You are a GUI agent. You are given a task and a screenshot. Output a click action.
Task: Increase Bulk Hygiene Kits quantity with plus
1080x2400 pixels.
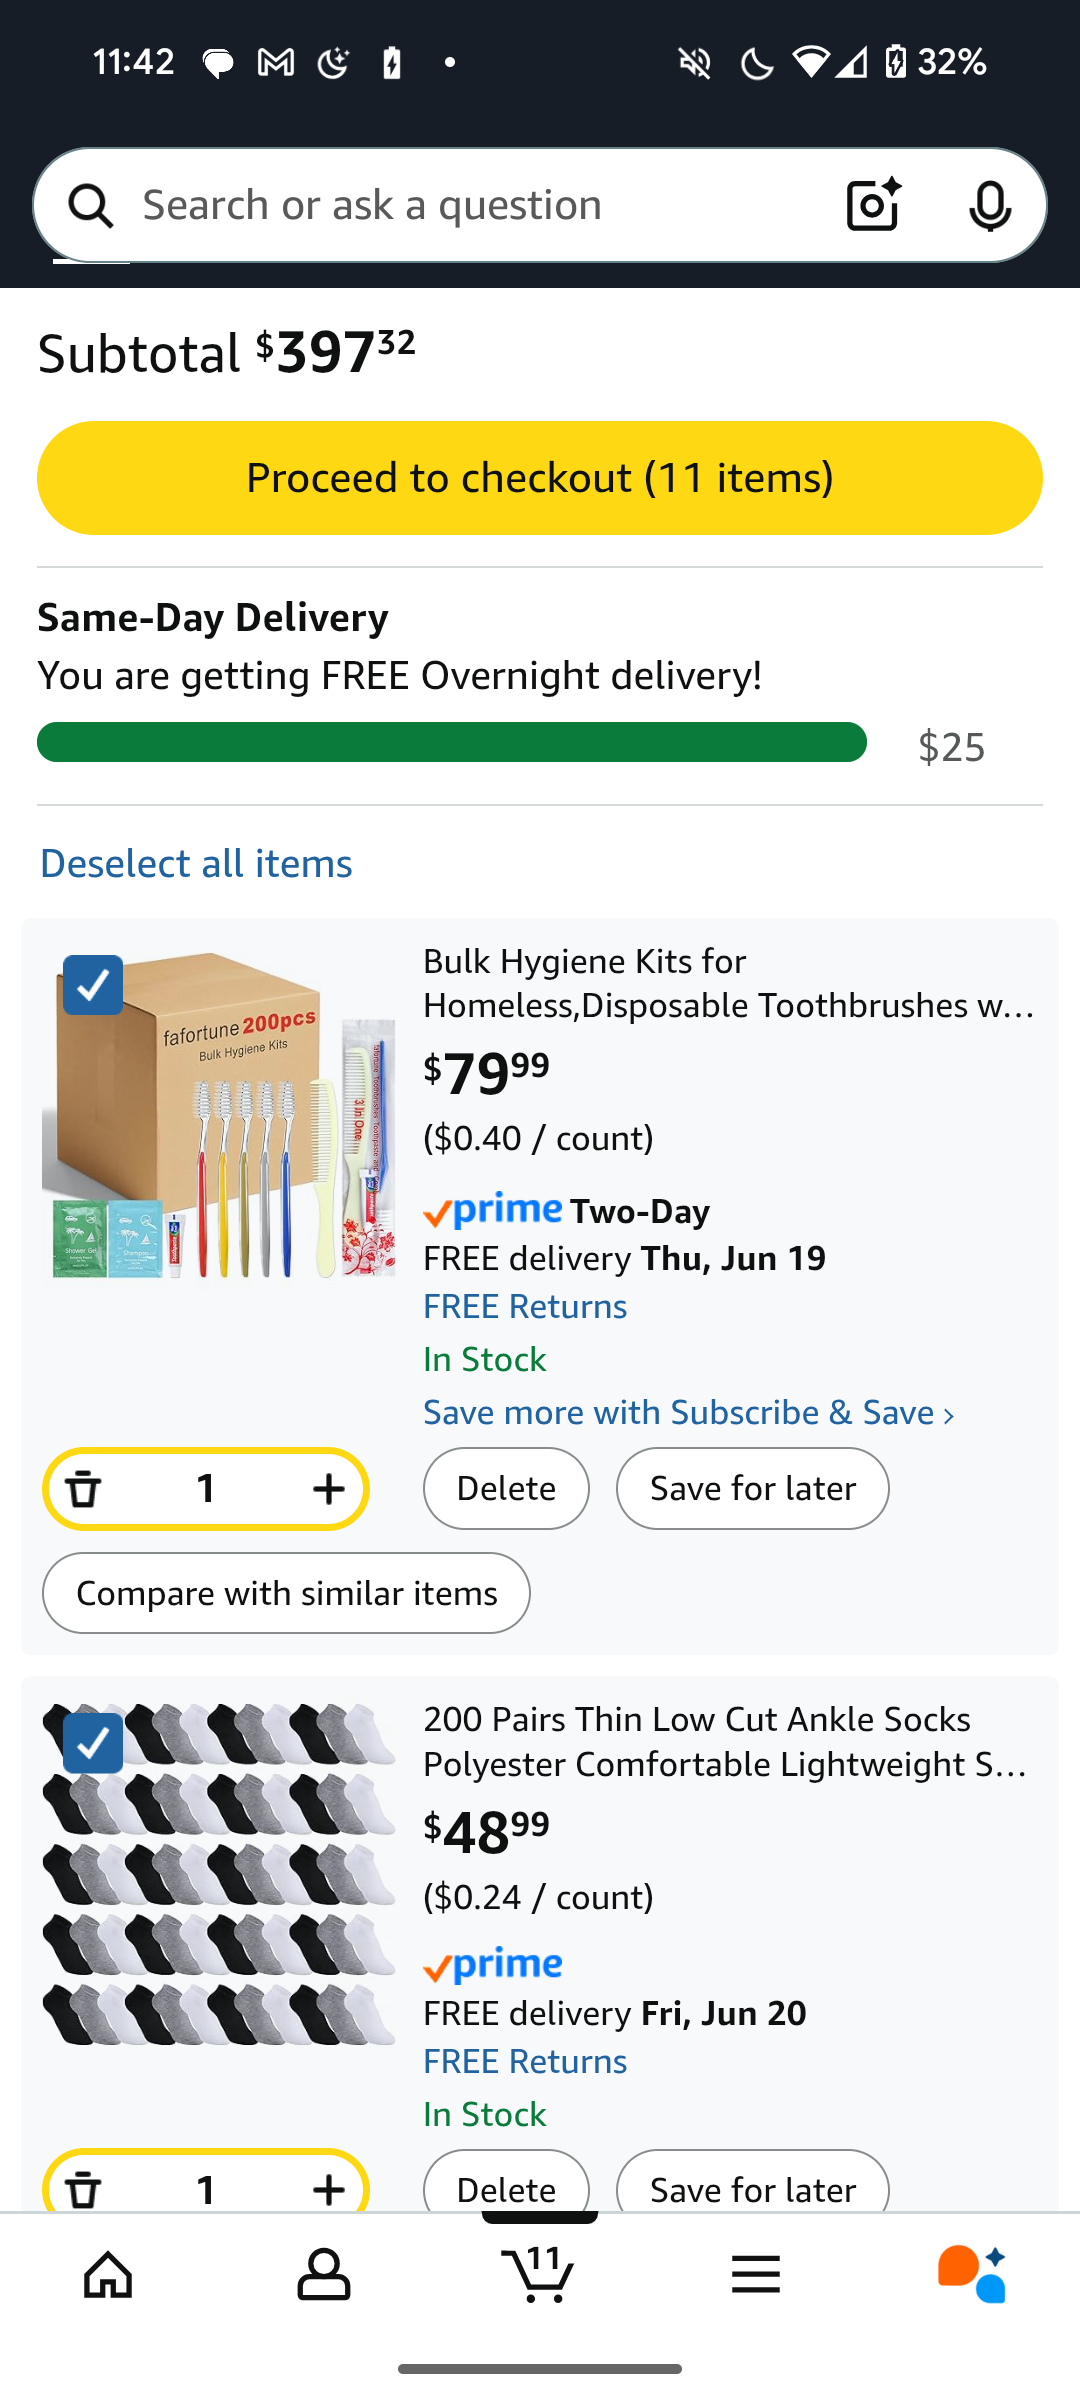click(328, 1489)
